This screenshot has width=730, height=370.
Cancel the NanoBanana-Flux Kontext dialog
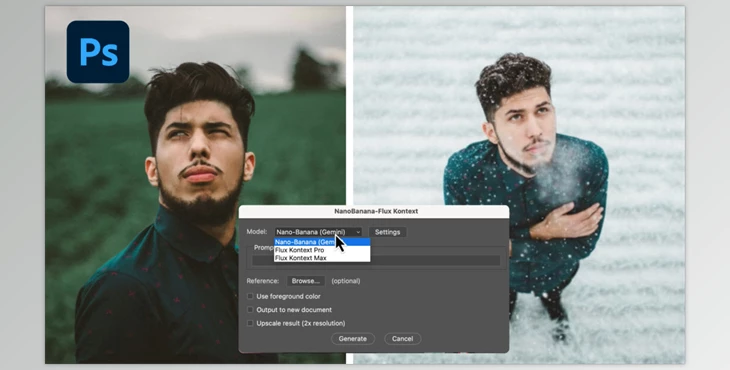point(402,339)
